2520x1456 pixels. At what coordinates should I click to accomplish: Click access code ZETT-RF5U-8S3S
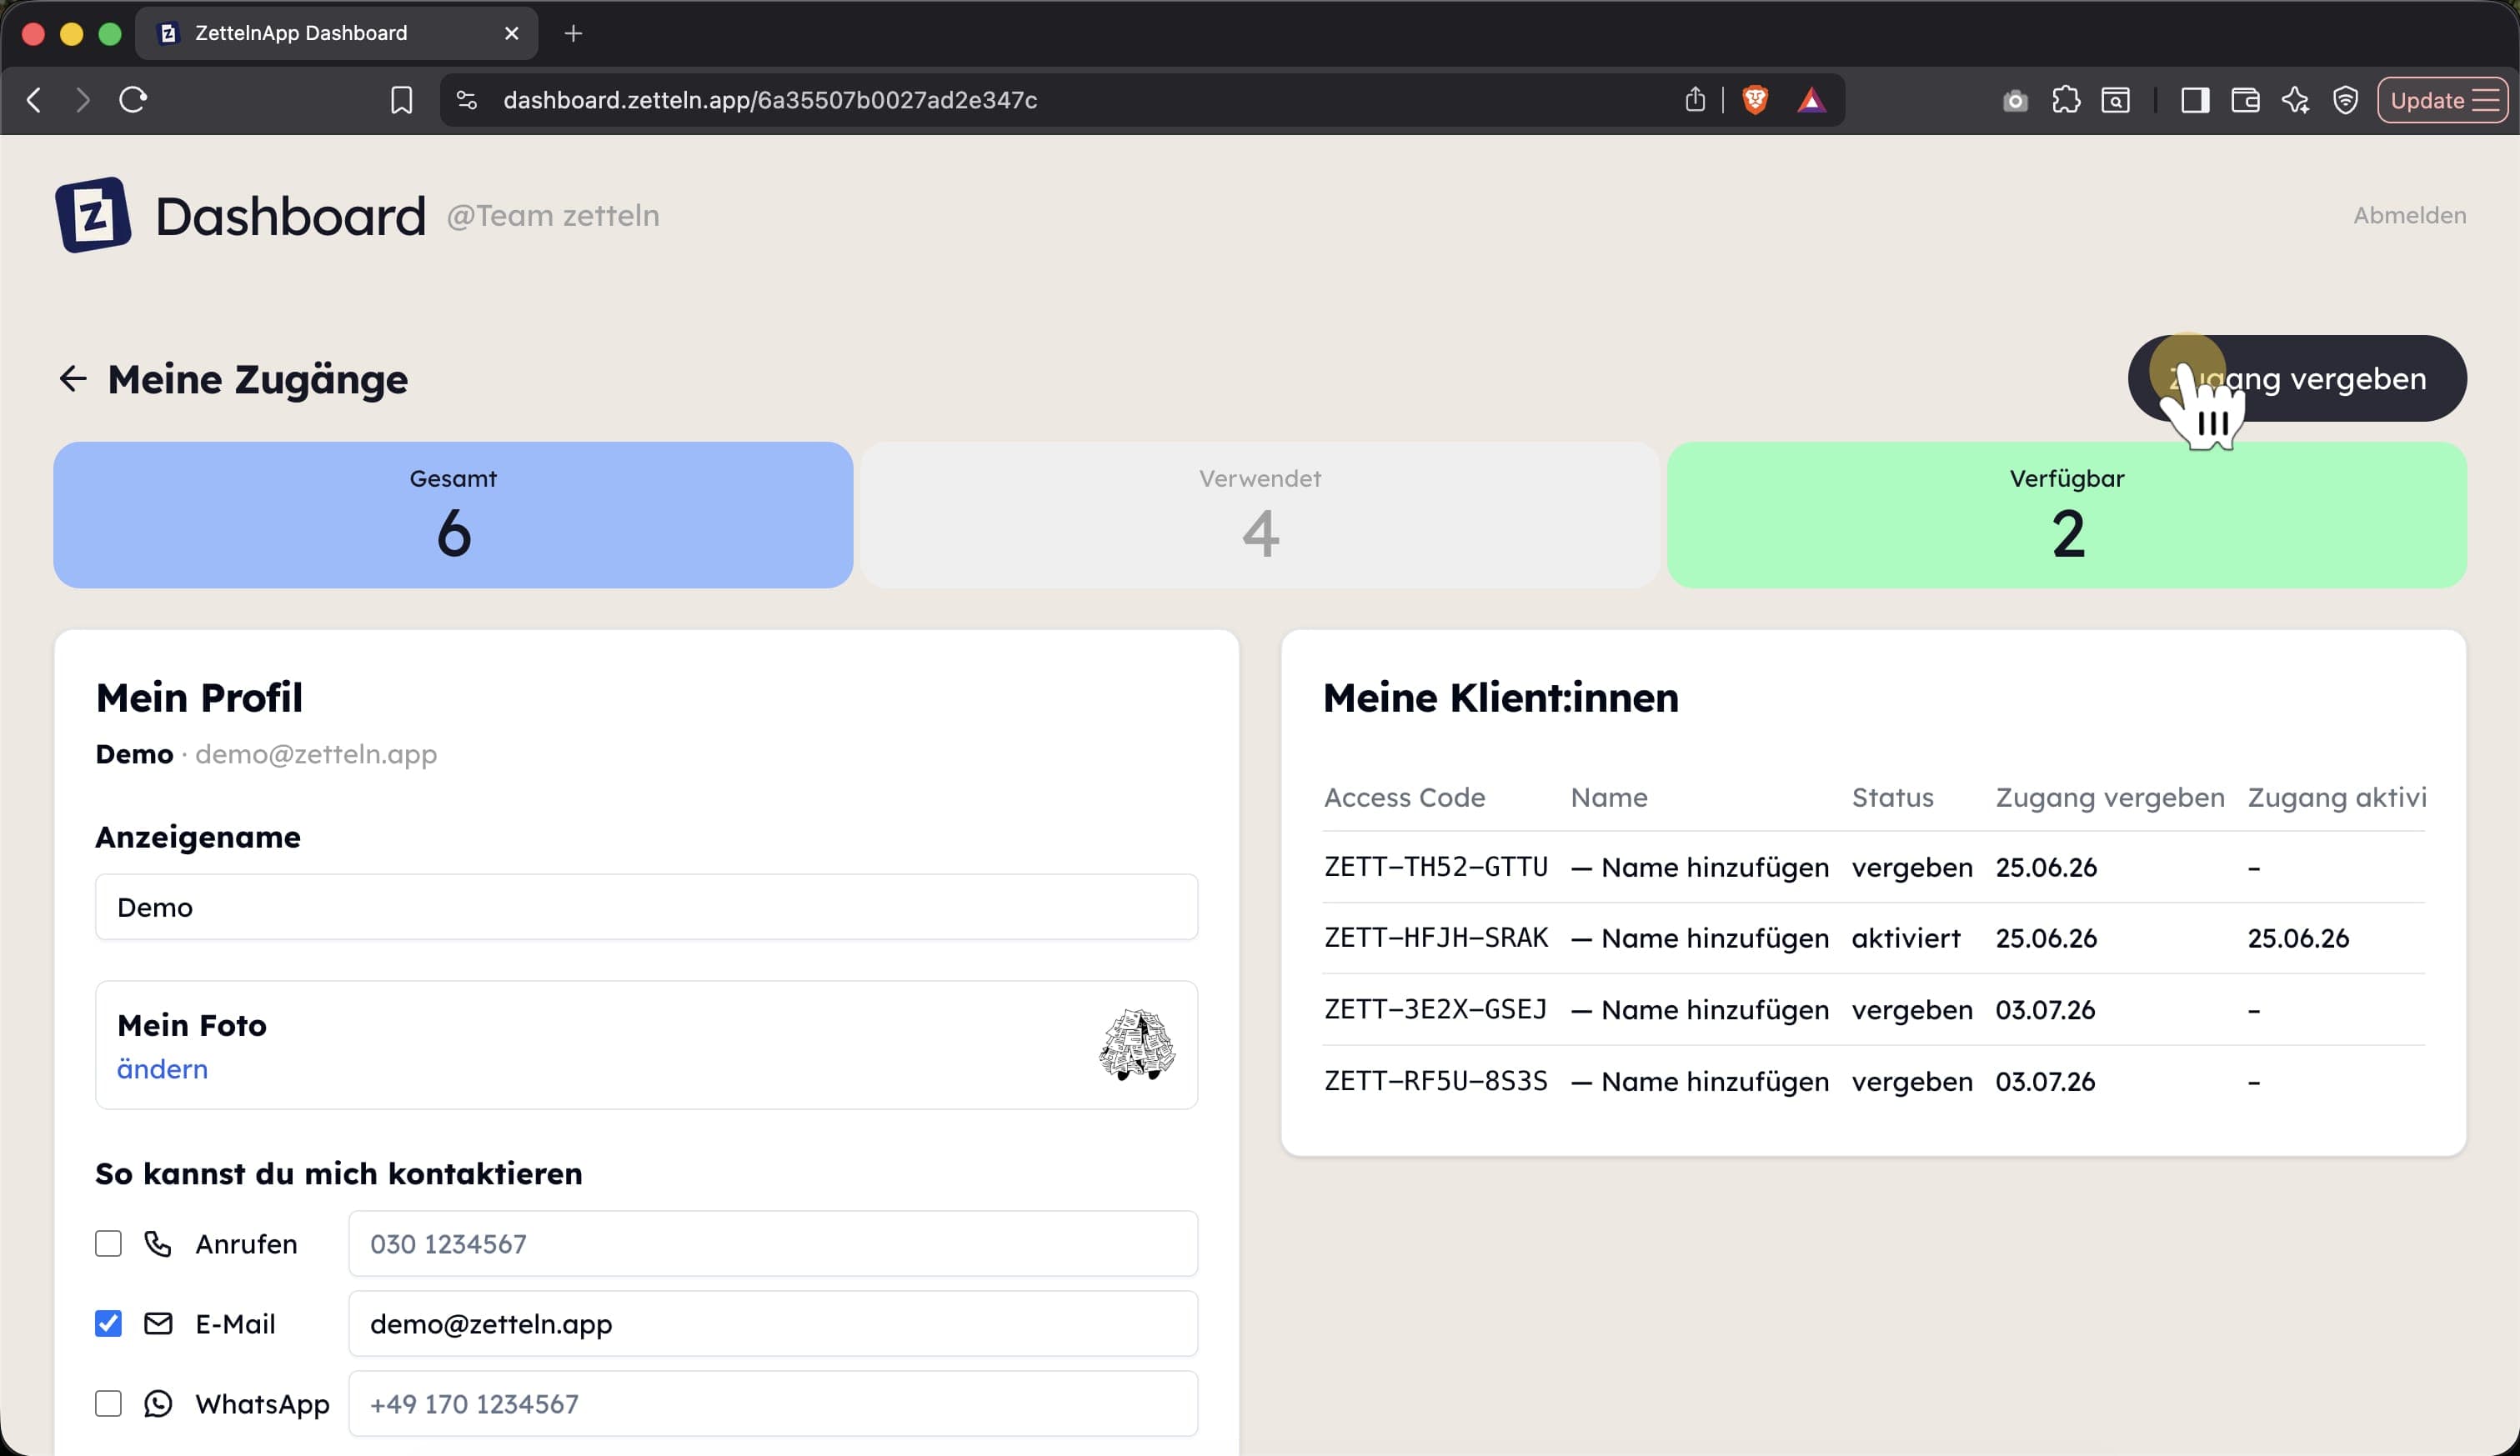point(1436,1081)
